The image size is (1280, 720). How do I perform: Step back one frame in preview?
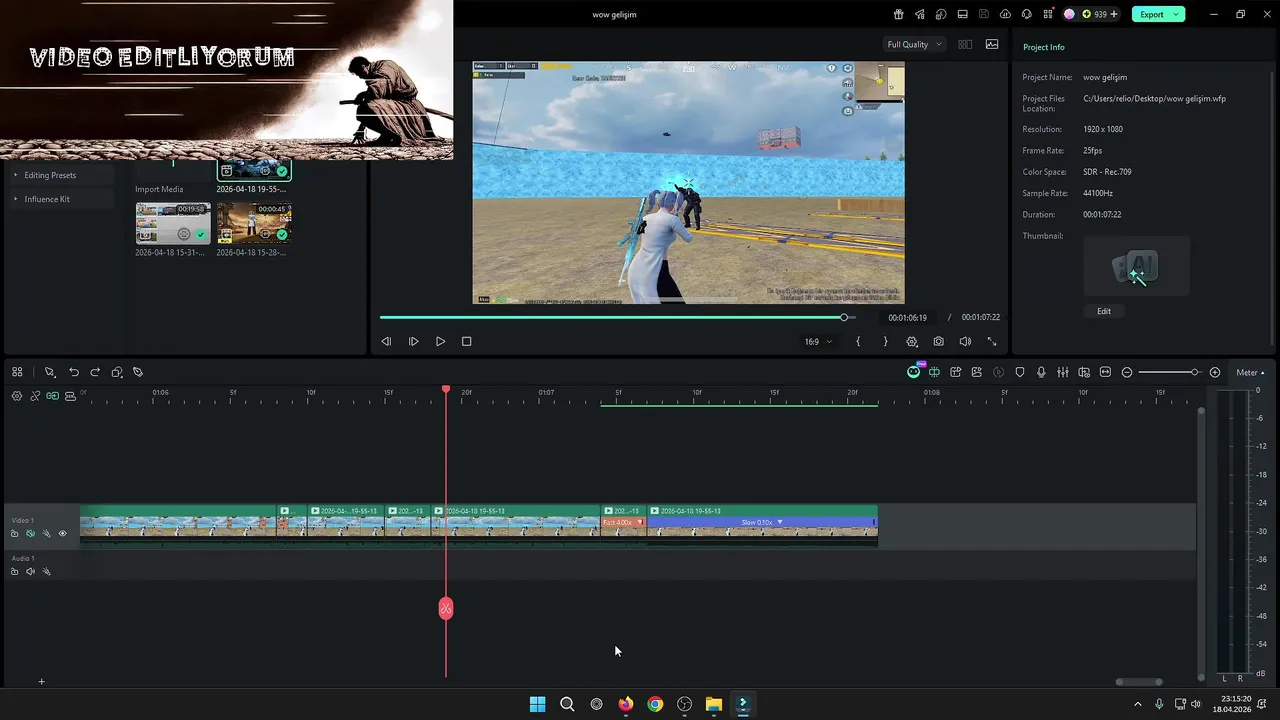386,341
